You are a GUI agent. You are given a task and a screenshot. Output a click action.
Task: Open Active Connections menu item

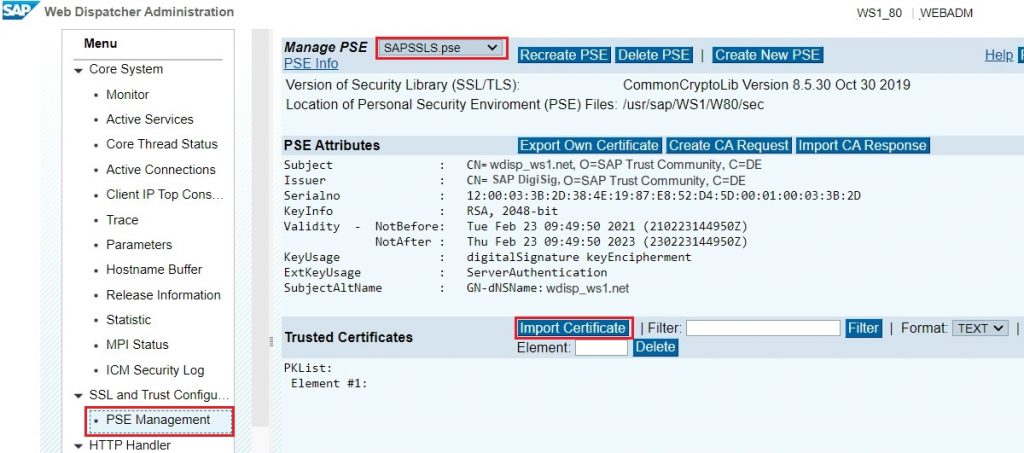point(161,170)
